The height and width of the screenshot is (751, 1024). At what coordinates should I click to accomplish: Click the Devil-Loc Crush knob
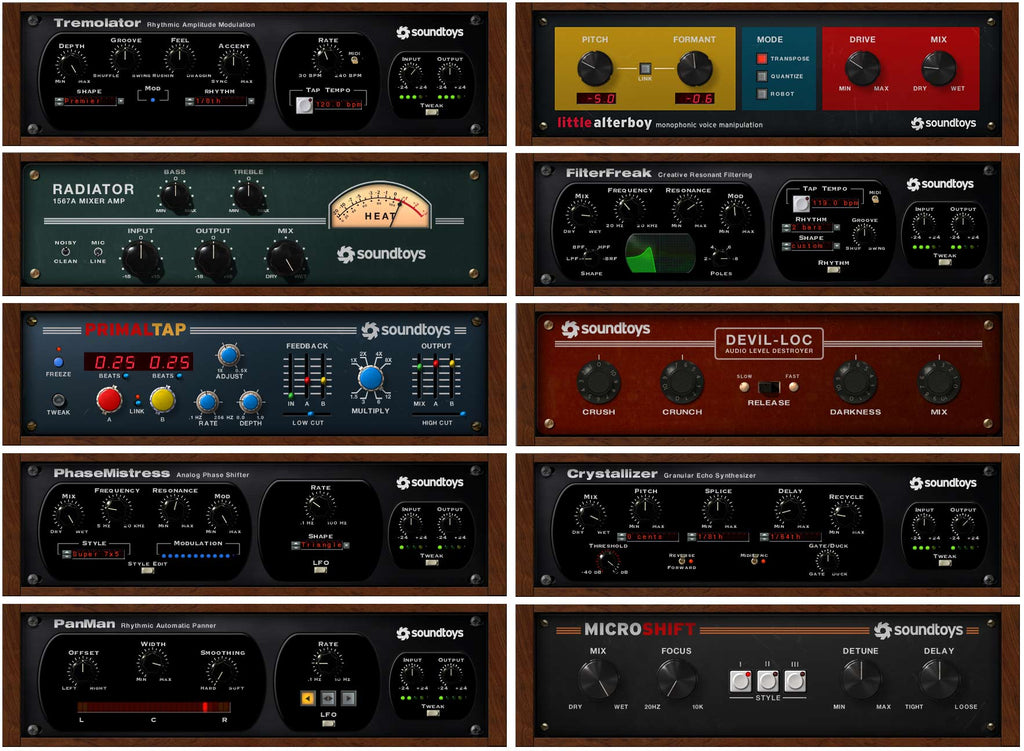click(x=599, y=383)
